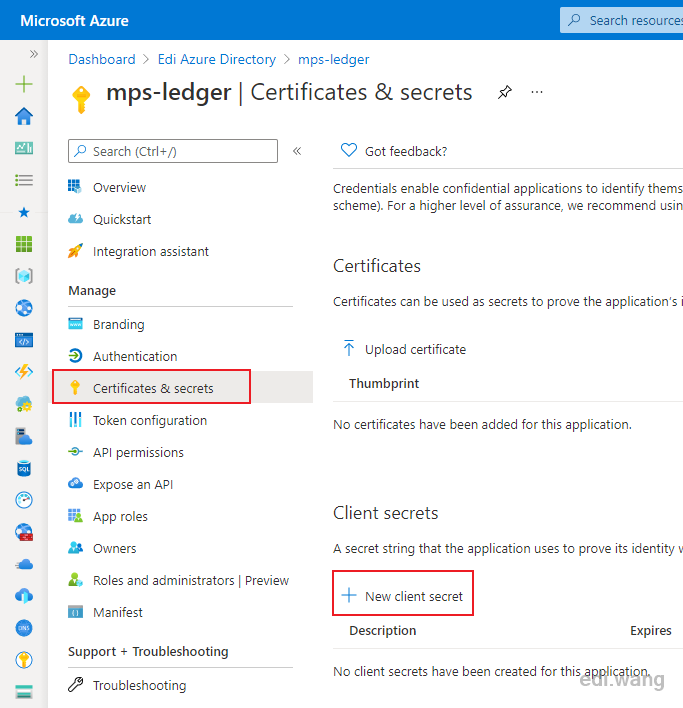Open the DNS zones icon

24,628
